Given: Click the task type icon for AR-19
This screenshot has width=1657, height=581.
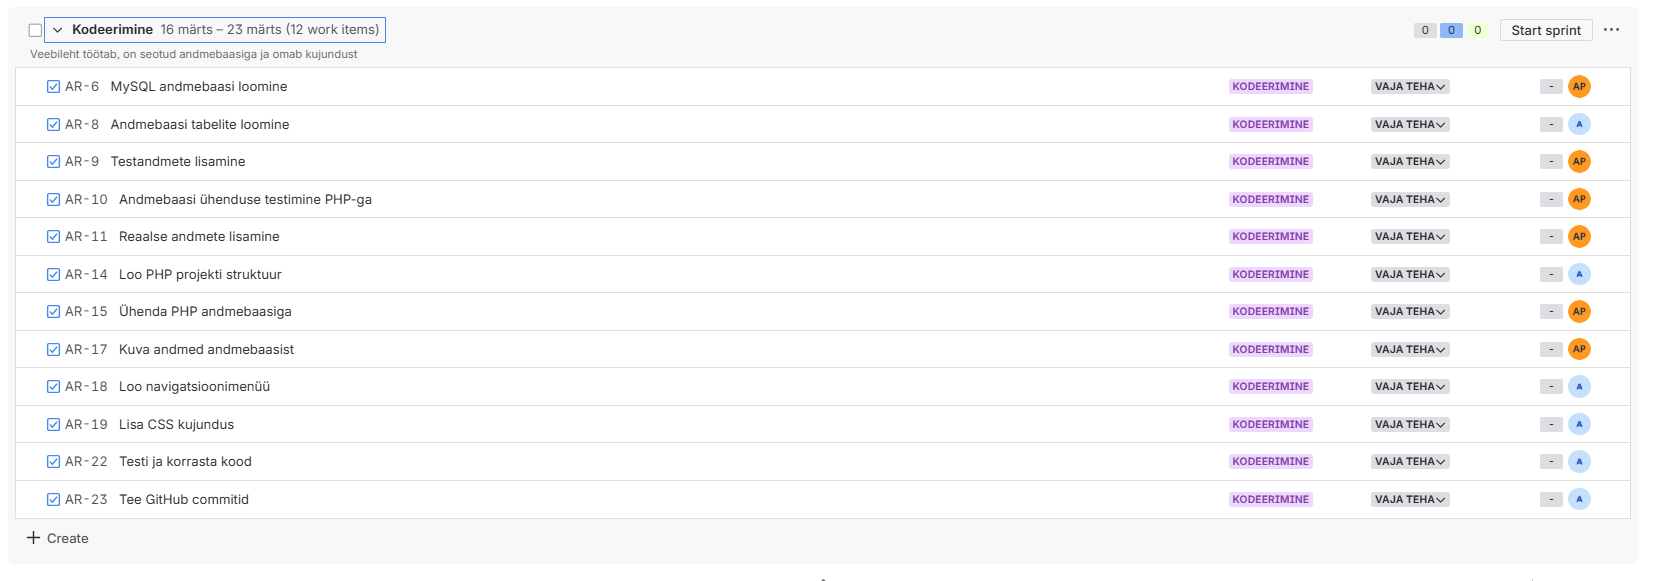Looking at the screenshot, I should [53, 424].
